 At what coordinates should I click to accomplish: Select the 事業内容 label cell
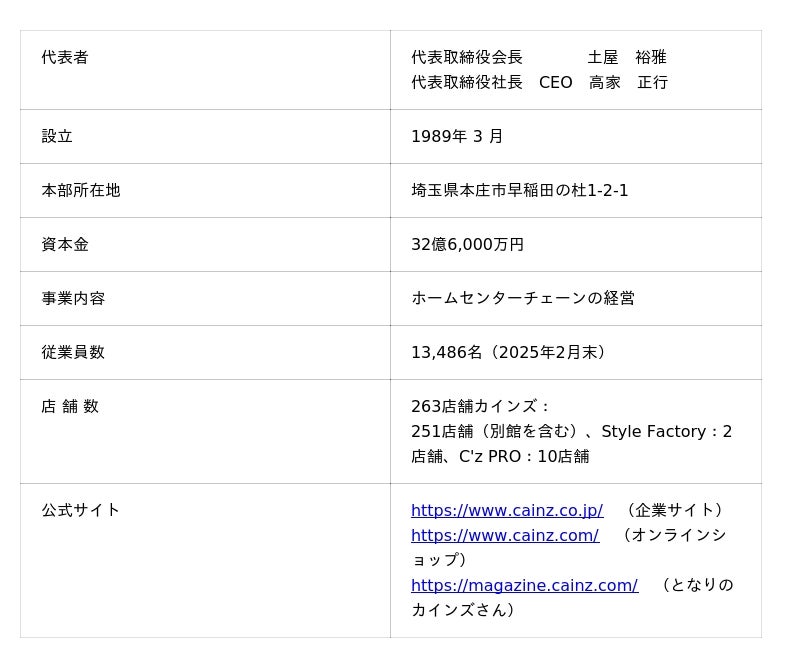(x=73, y=298)
